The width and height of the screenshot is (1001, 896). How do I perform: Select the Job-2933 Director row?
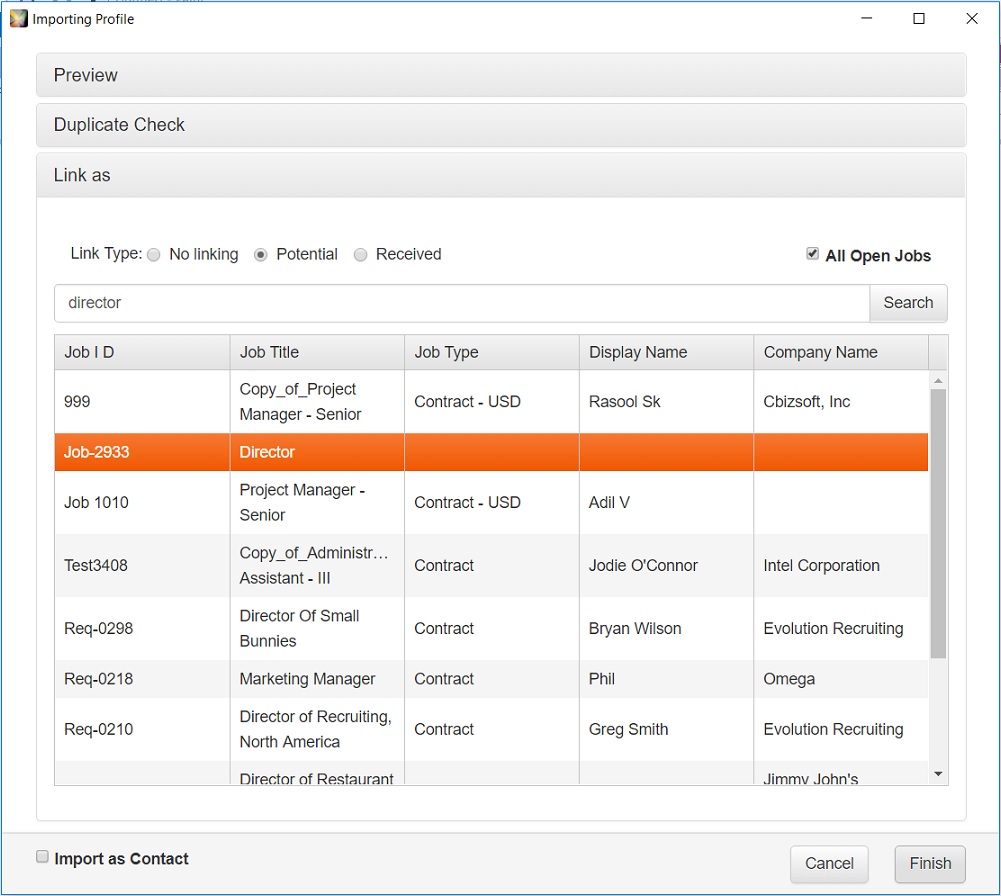(x=491, y=452)
